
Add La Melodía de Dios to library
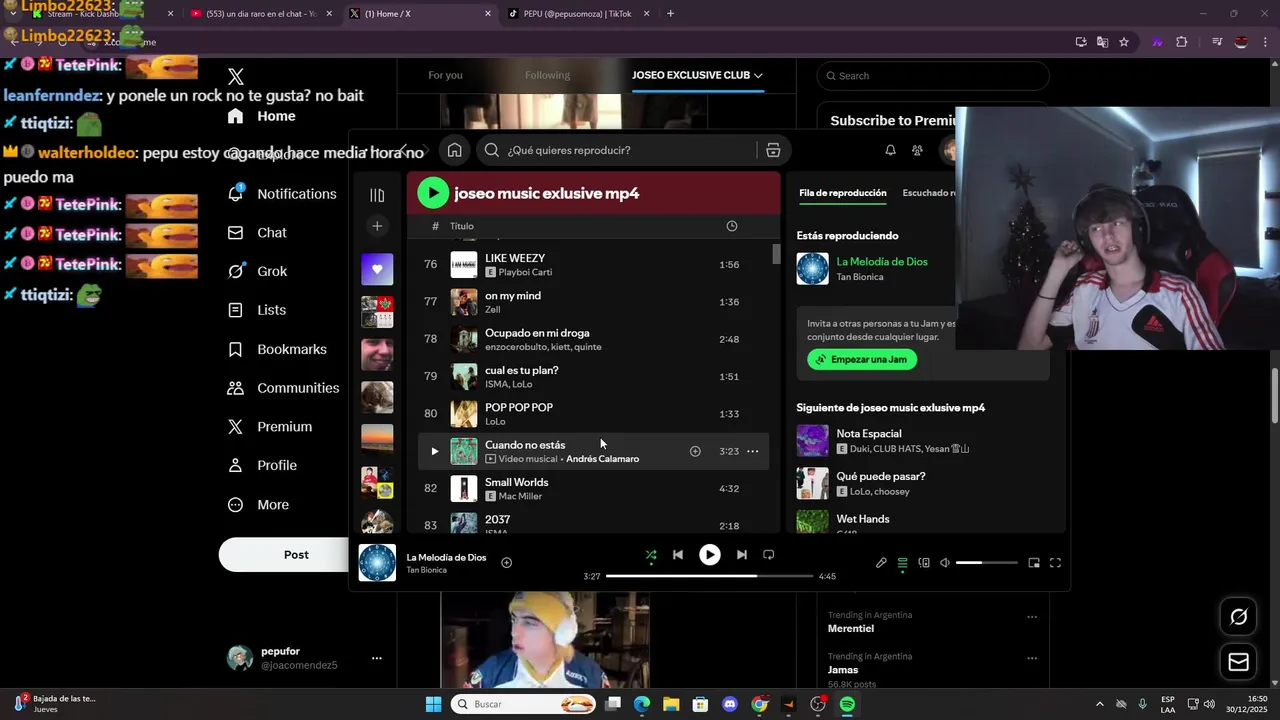tap(506, 563)
